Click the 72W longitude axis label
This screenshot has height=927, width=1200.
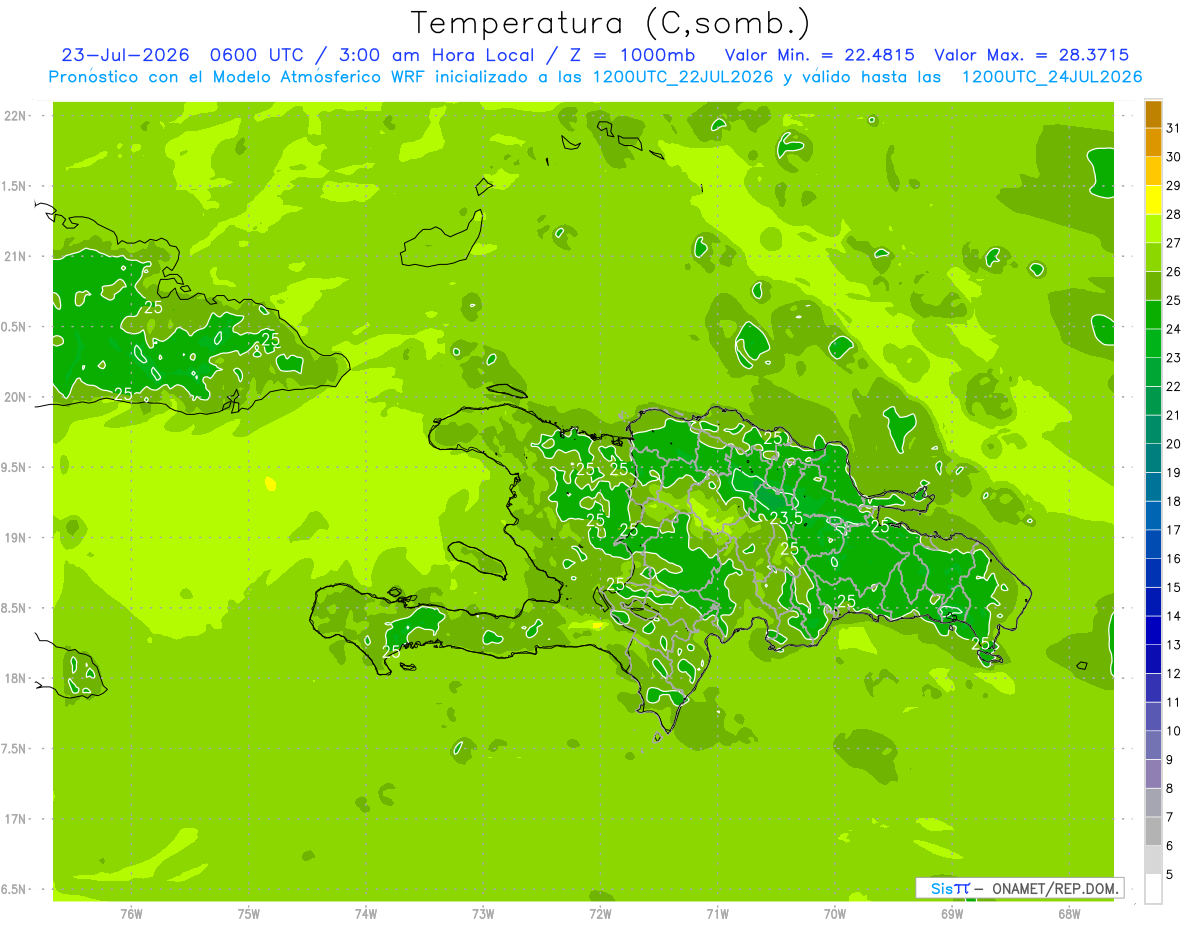(x=600, y=913)
